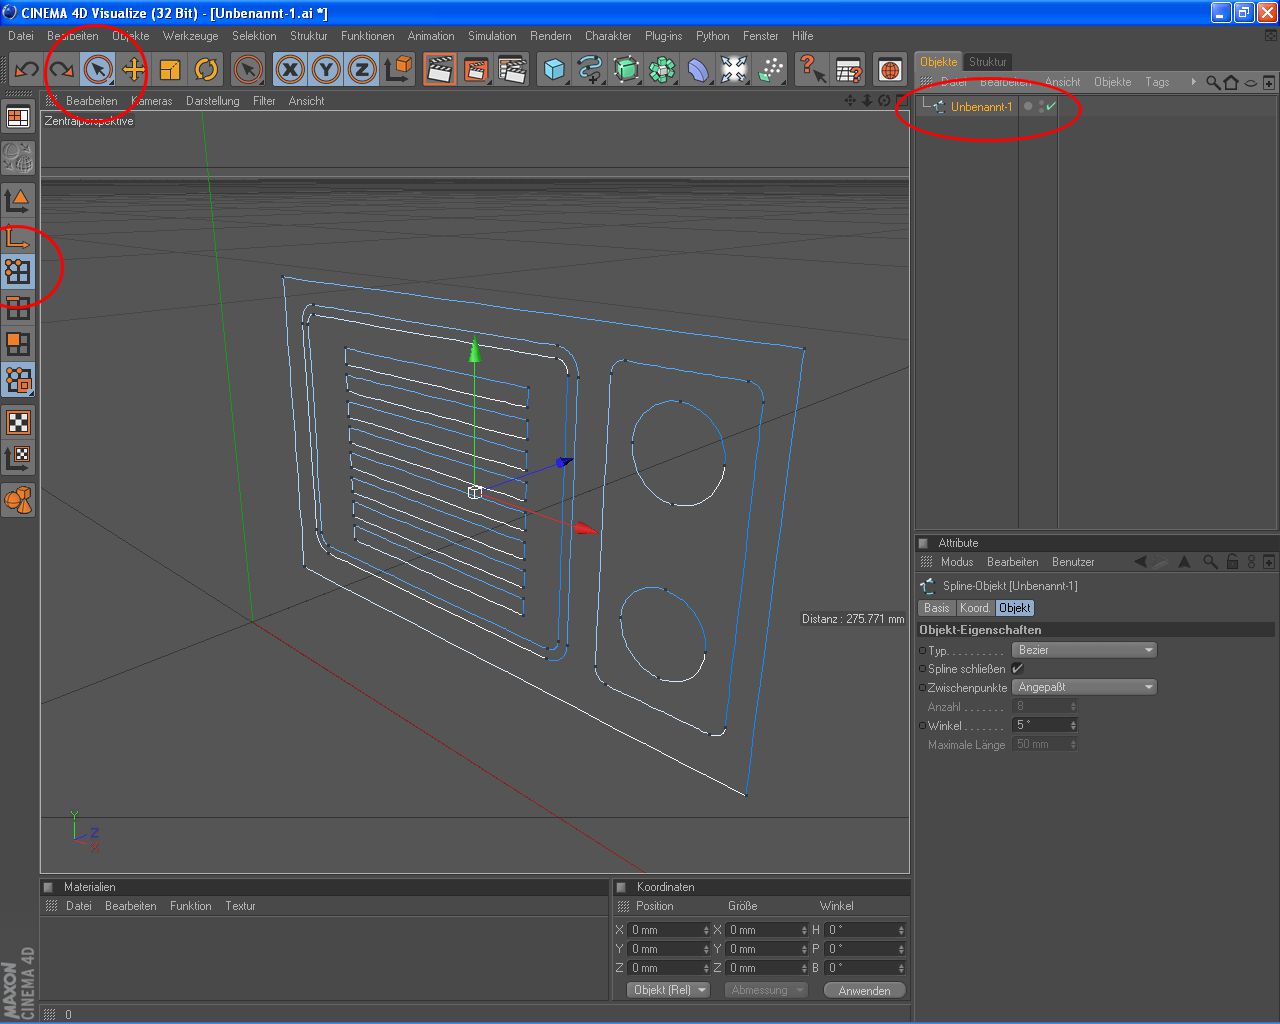Screen dimensions: 1280x1024
Task: Enable the Scale tool
Action: click(x=170, y=69)
